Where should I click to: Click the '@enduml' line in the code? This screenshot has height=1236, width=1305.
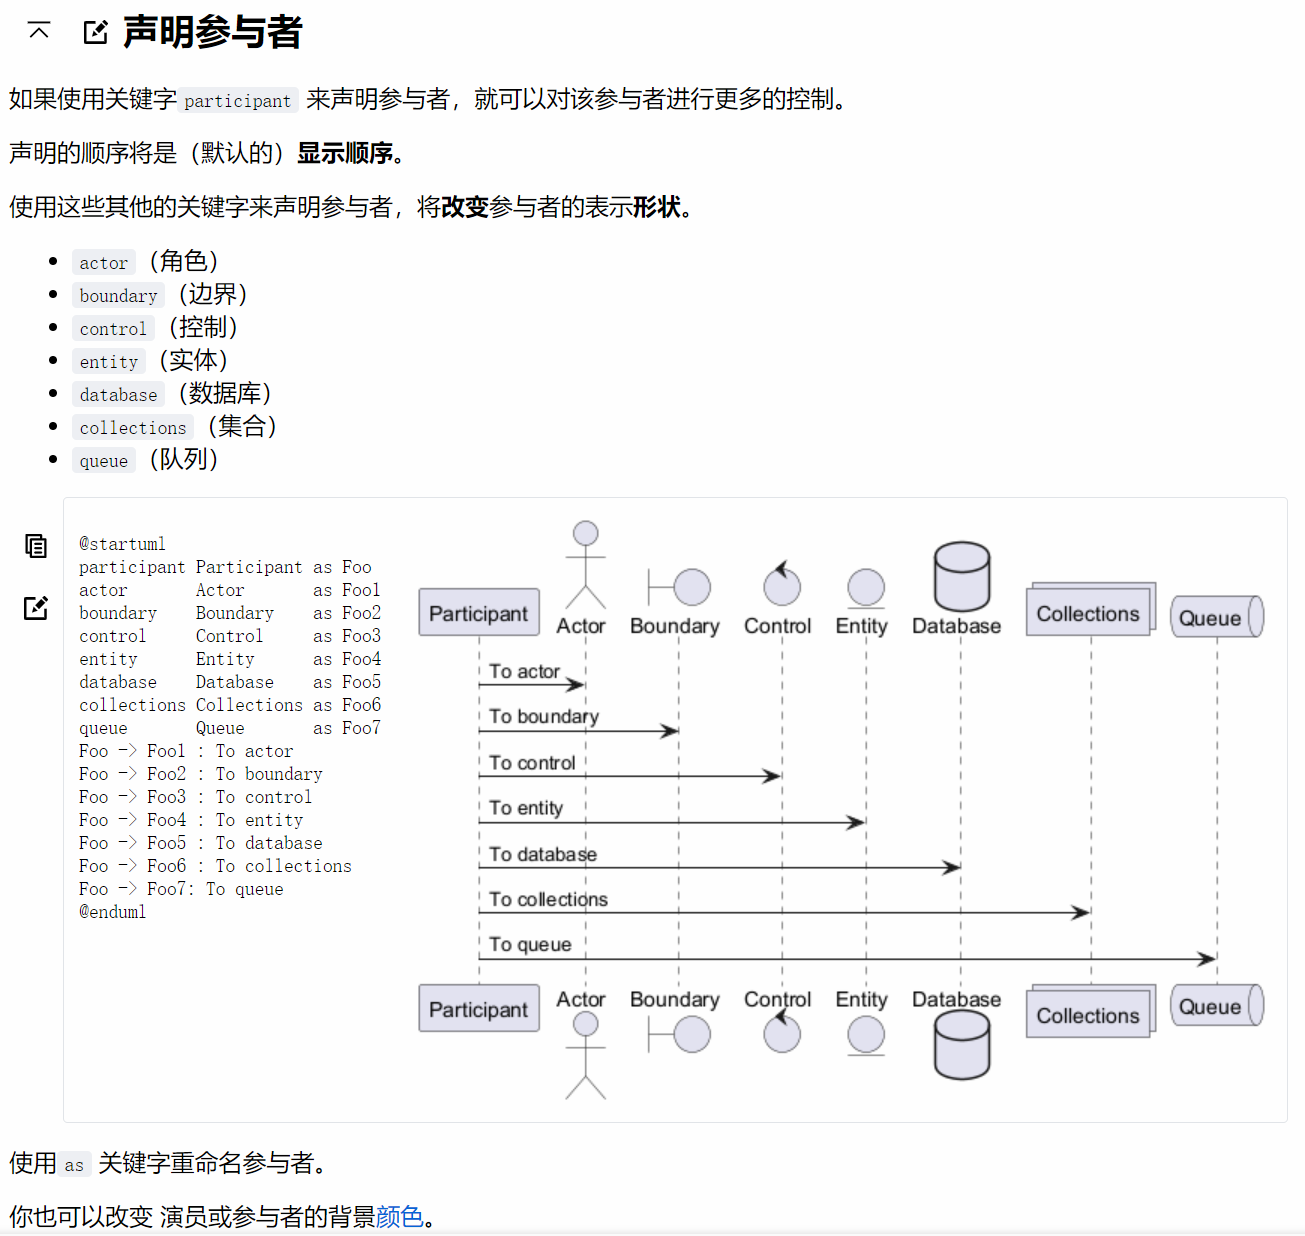(112, 912)
